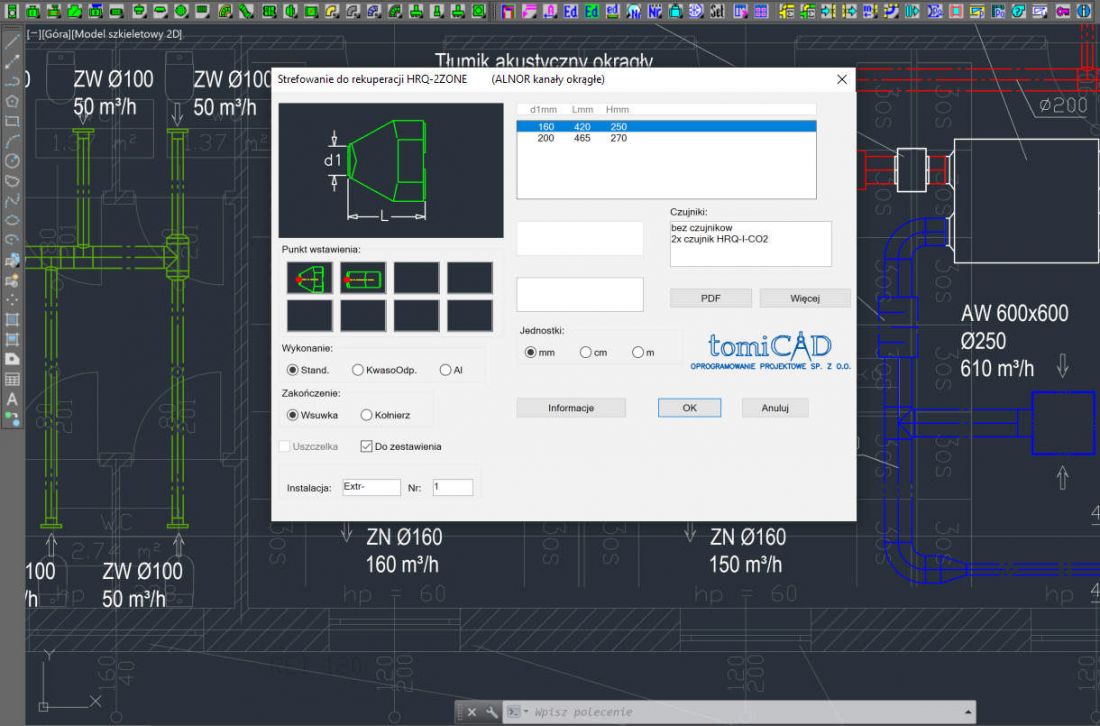Click the X icon in command line bar

pyautogui.click(x=471, y=712)
